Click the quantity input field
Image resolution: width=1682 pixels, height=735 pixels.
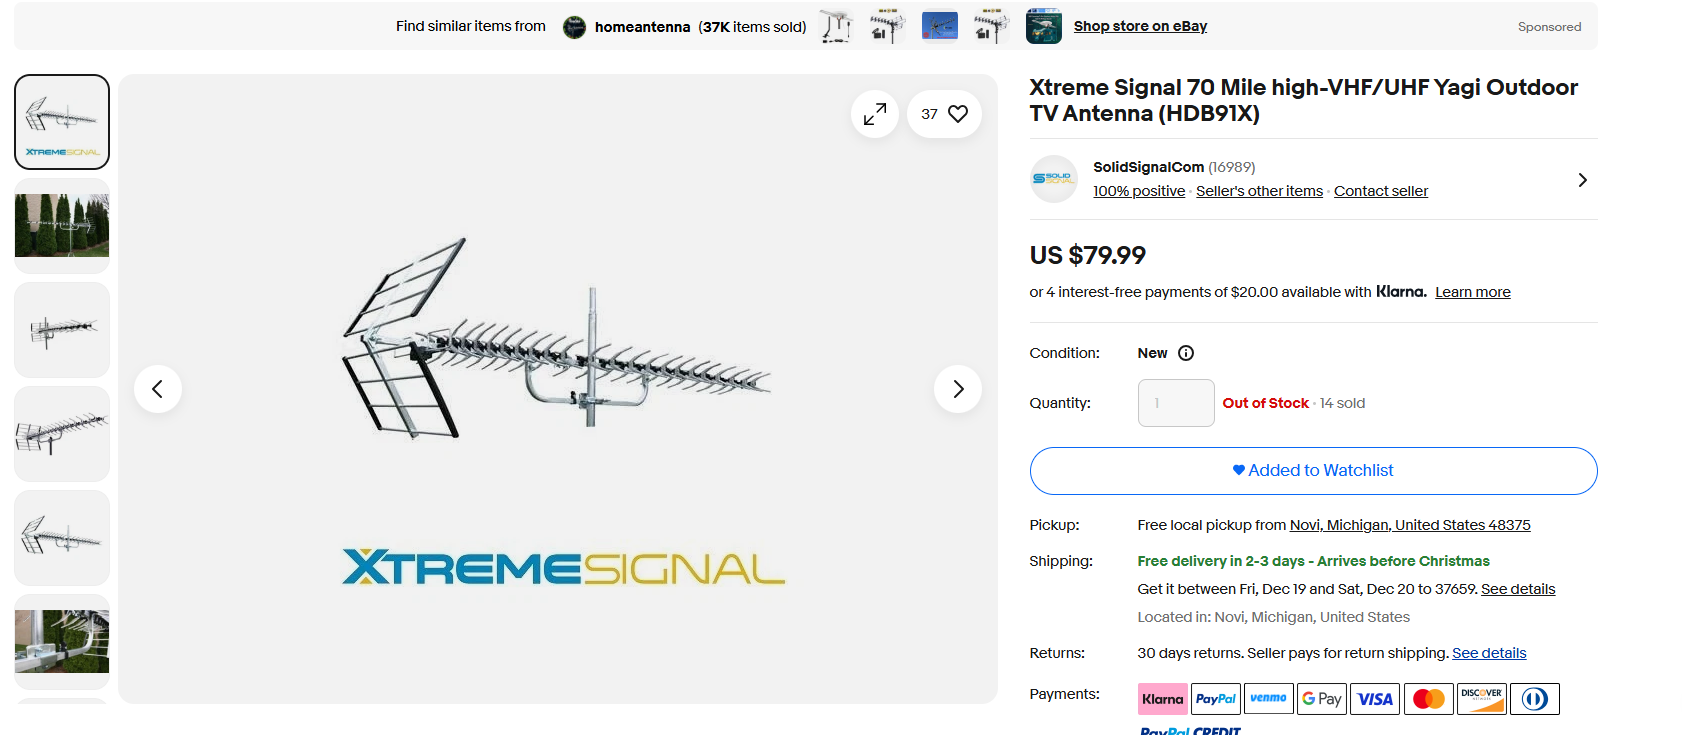(1176, 403)
